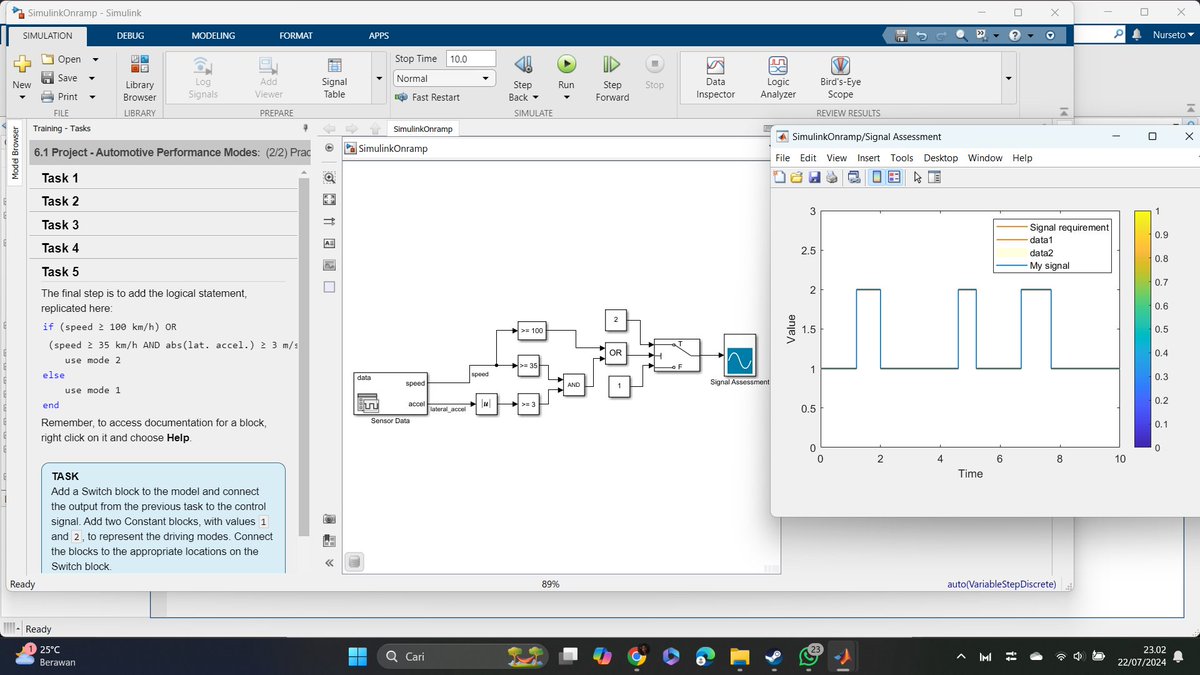Click the Stop Time input field
The image size is (1200, 675).
[471, 59]
